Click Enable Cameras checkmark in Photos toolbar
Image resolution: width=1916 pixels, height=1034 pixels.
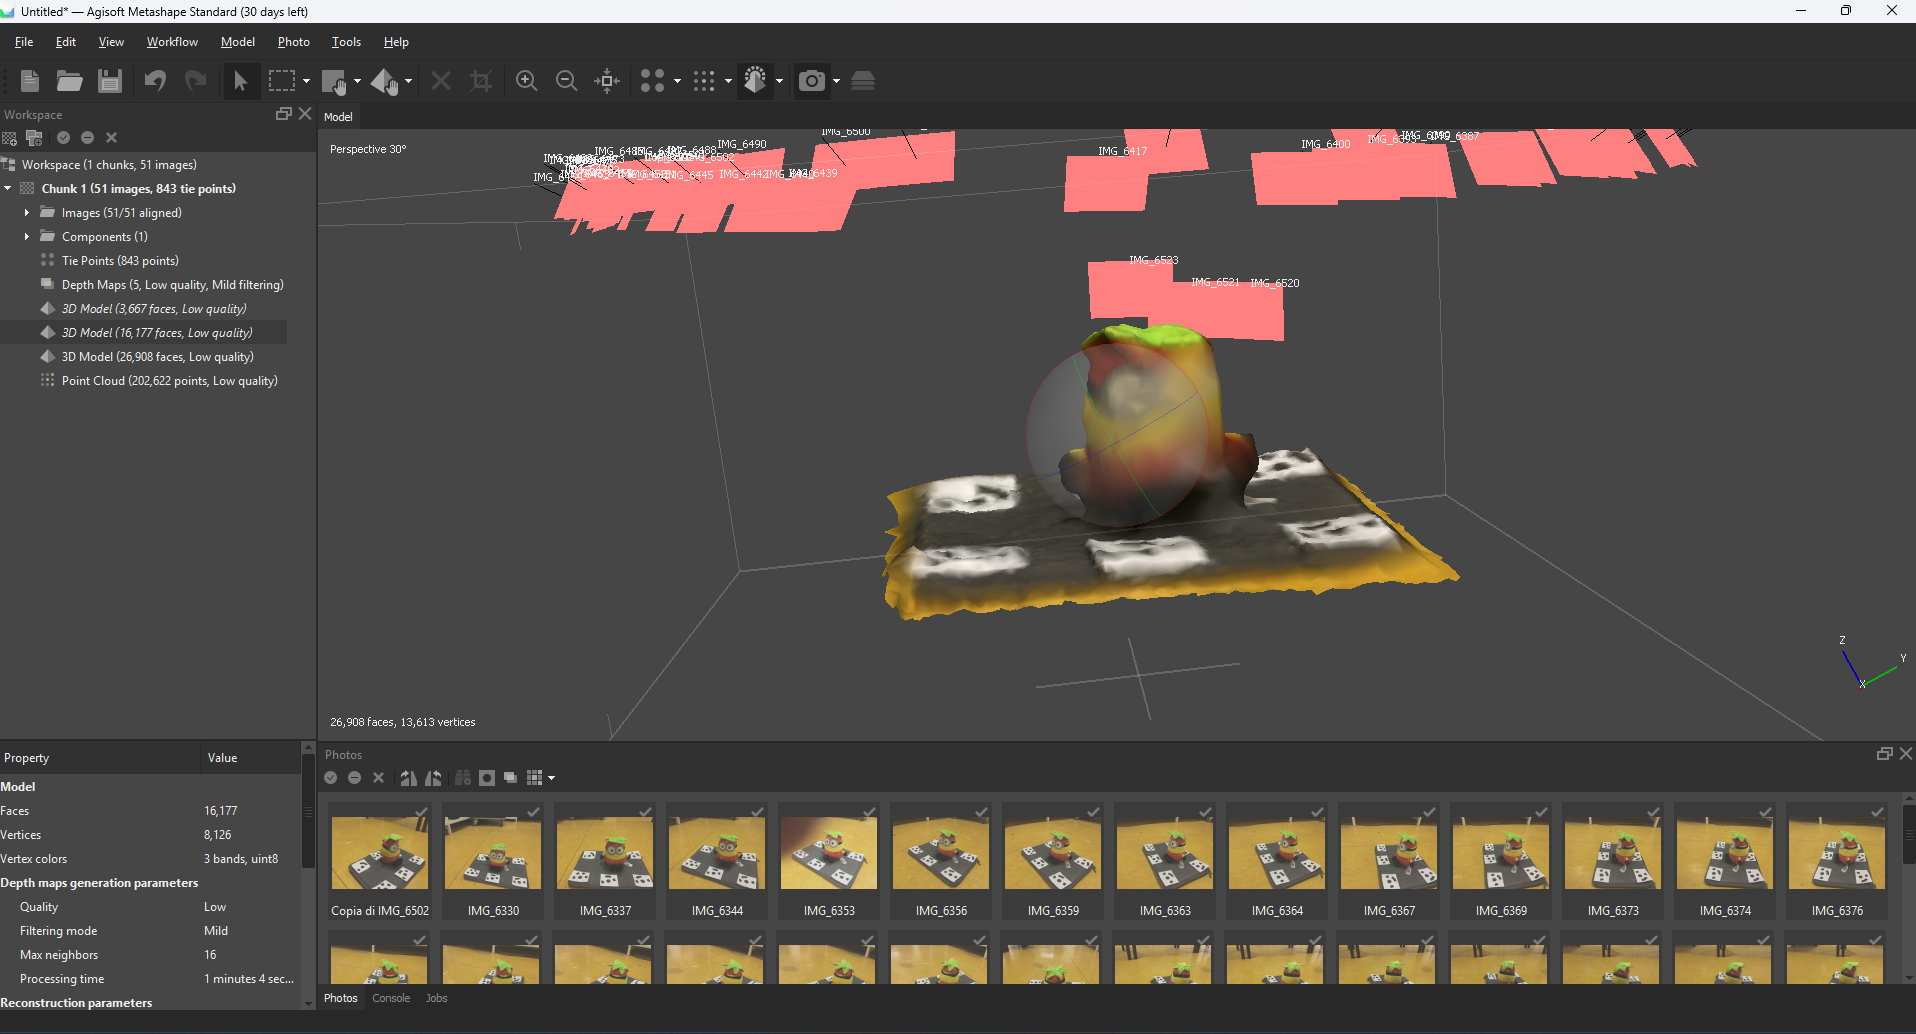331,778
